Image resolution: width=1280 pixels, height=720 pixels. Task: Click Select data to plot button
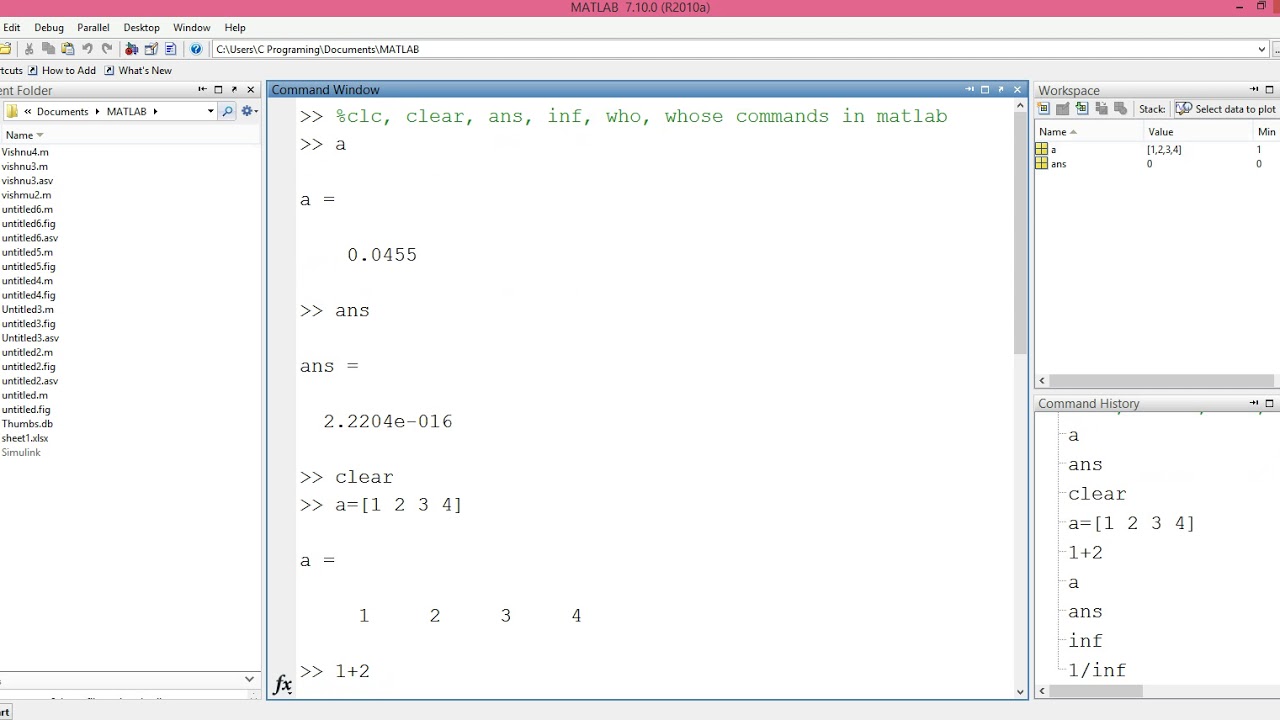1226,109
